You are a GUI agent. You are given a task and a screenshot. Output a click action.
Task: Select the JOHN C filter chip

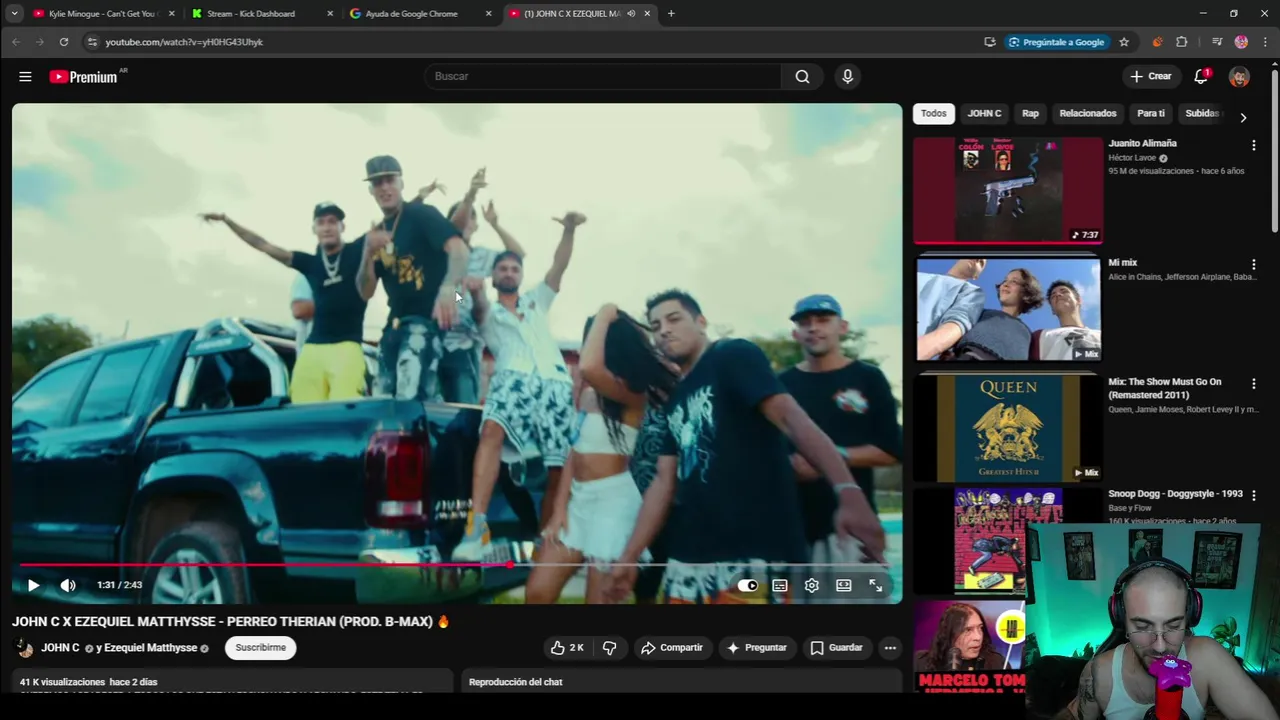coord(984,113)
